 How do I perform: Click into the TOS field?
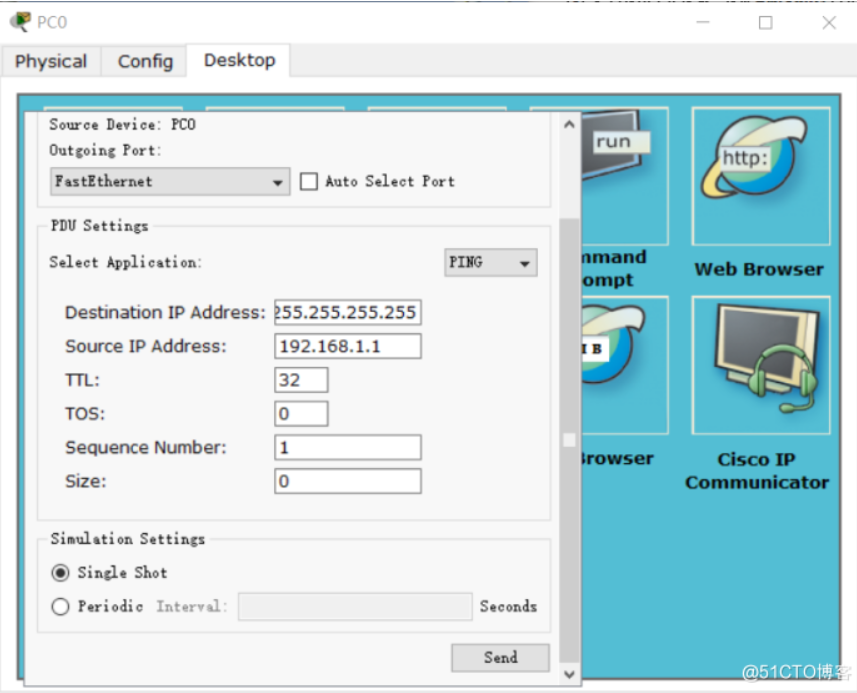click(301, 414)
